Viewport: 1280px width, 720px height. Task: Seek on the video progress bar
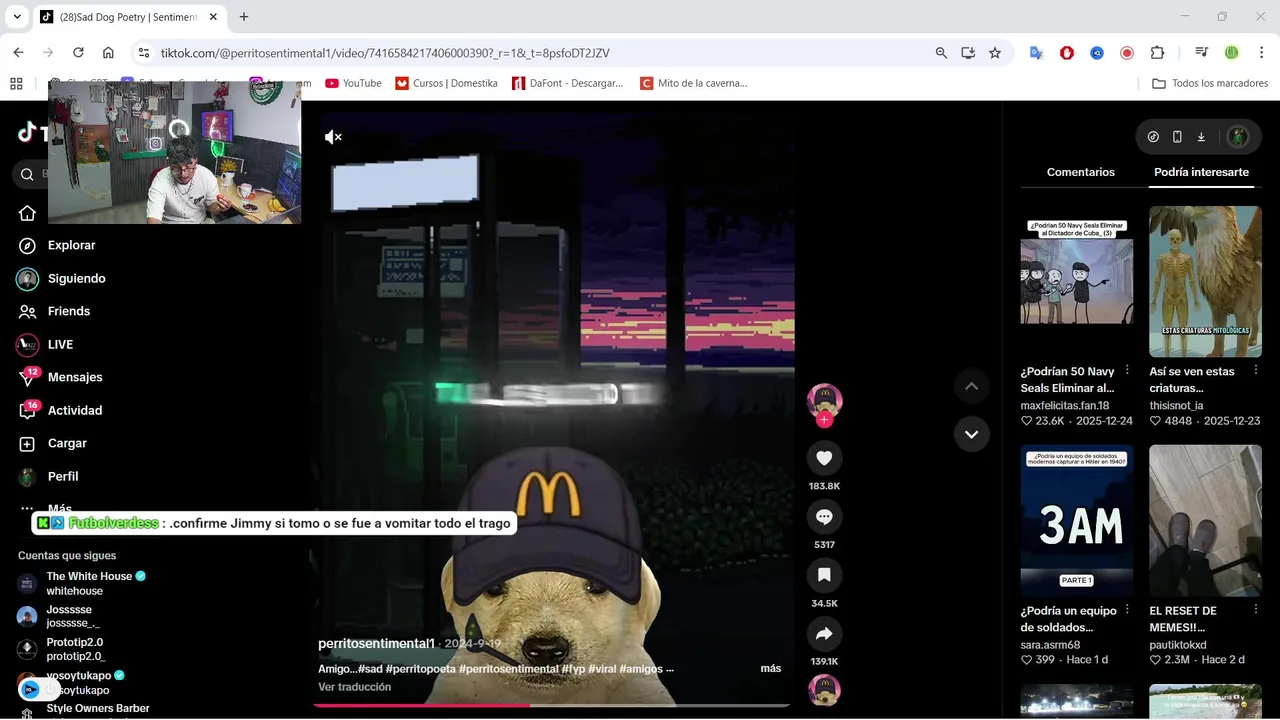tap(551, 705)
